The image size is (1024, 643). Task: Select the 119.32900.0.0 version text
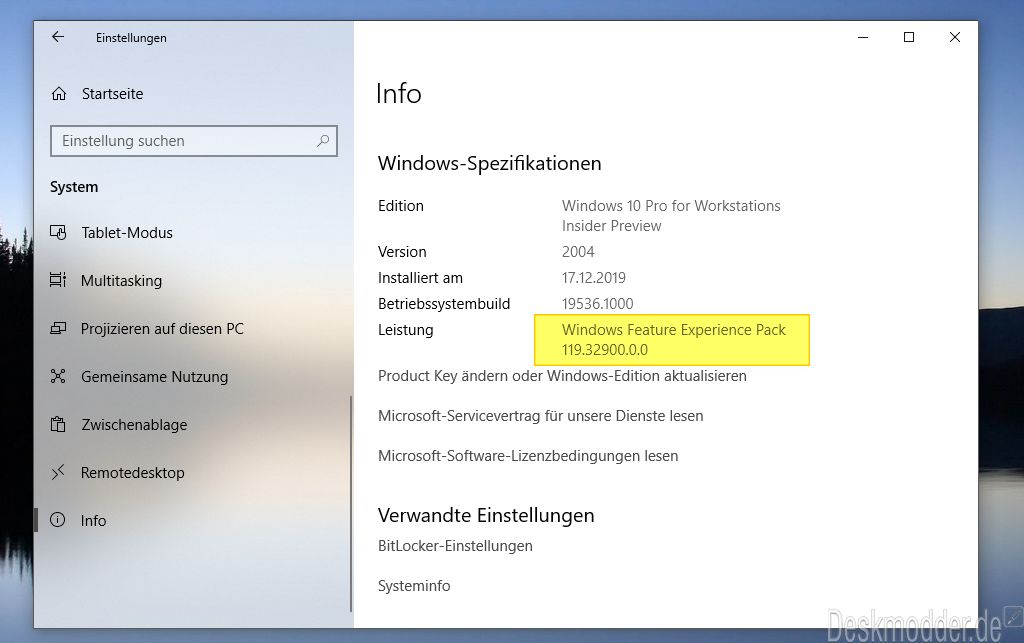(x=605, y=349)
